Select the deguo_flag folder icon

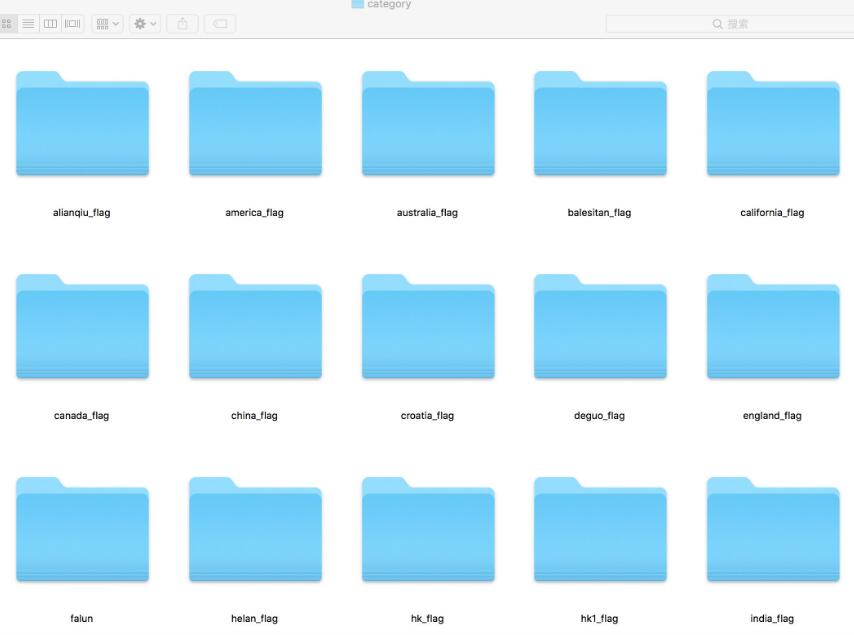tap(600, 327)
